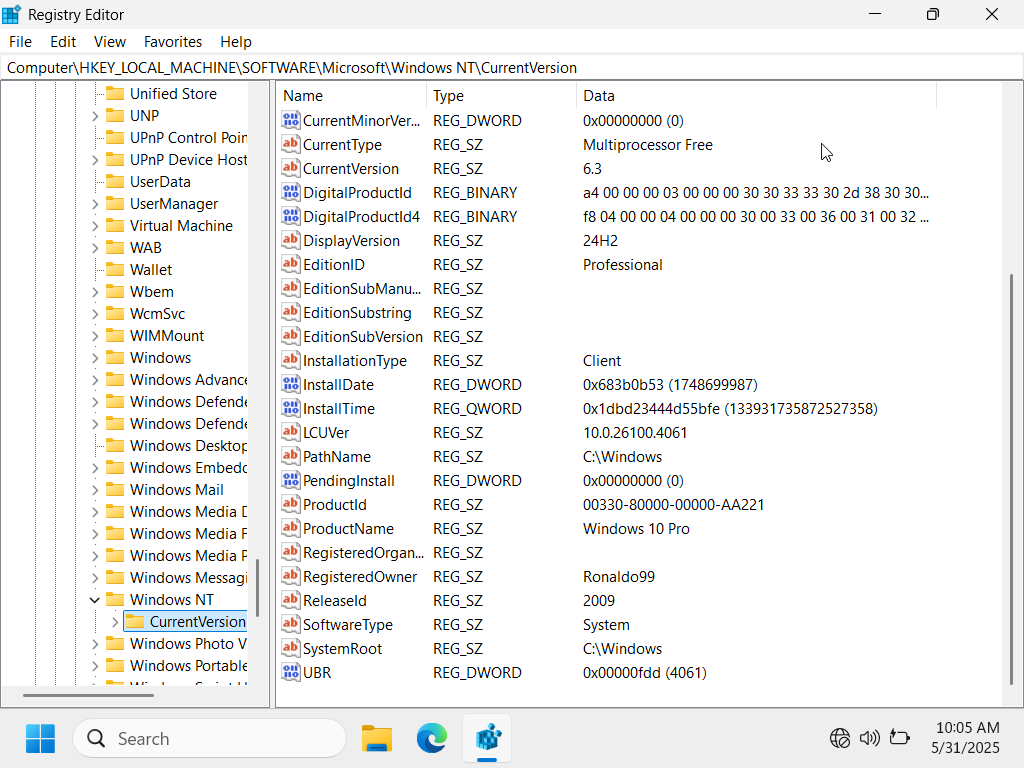The image size is (1024, 768).
Task: Select the RegisteredOrgan... value name
Action: pyautogui.click(x=363, y=552)
